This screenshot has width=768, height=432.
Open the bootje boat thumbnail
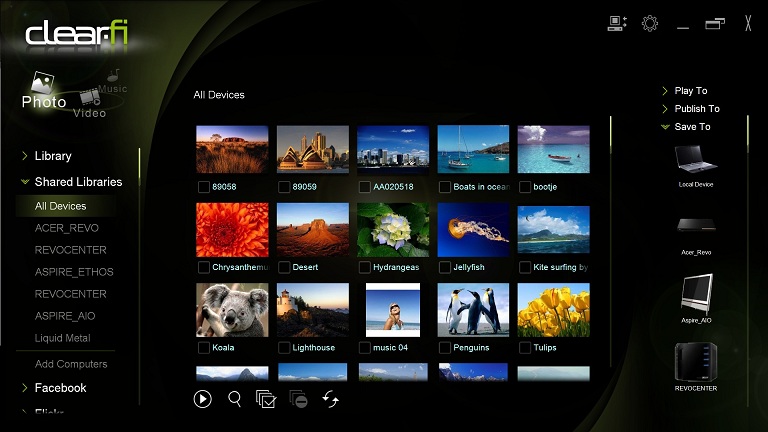pos(553,149)
